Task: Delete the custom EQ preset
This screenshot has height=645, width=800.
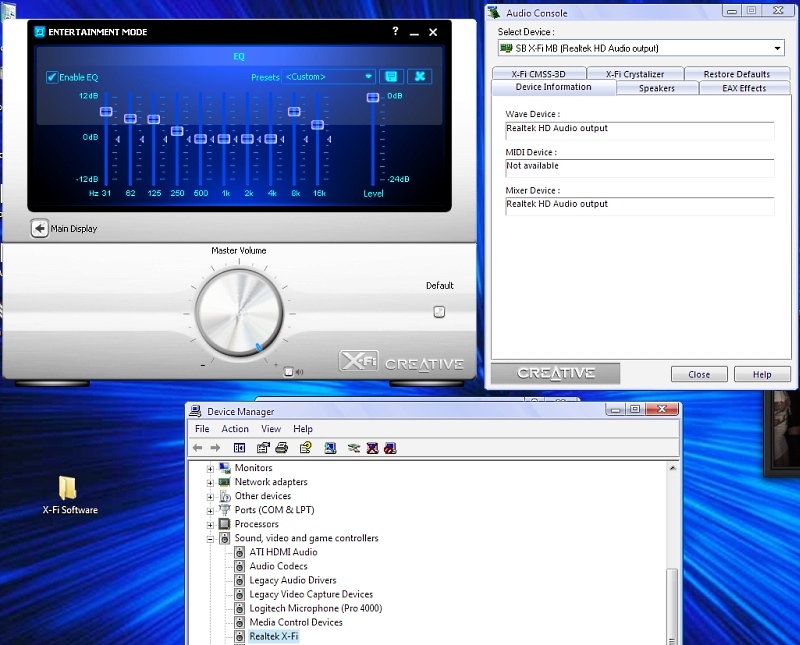Action: [x=419, y=76]
